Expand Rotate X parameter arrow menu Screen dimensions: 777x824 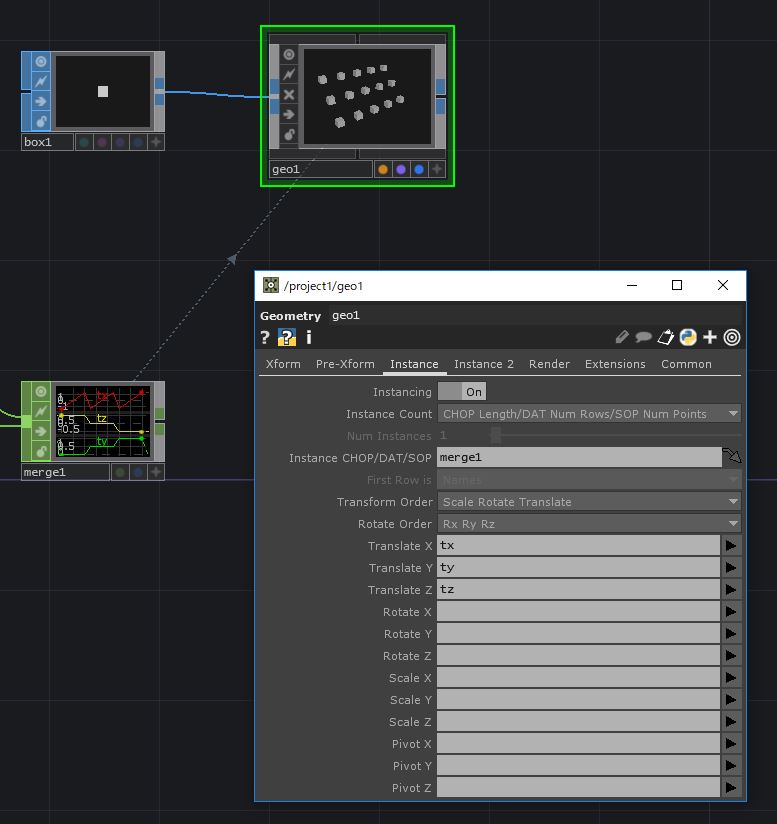[x=731, y=612]
